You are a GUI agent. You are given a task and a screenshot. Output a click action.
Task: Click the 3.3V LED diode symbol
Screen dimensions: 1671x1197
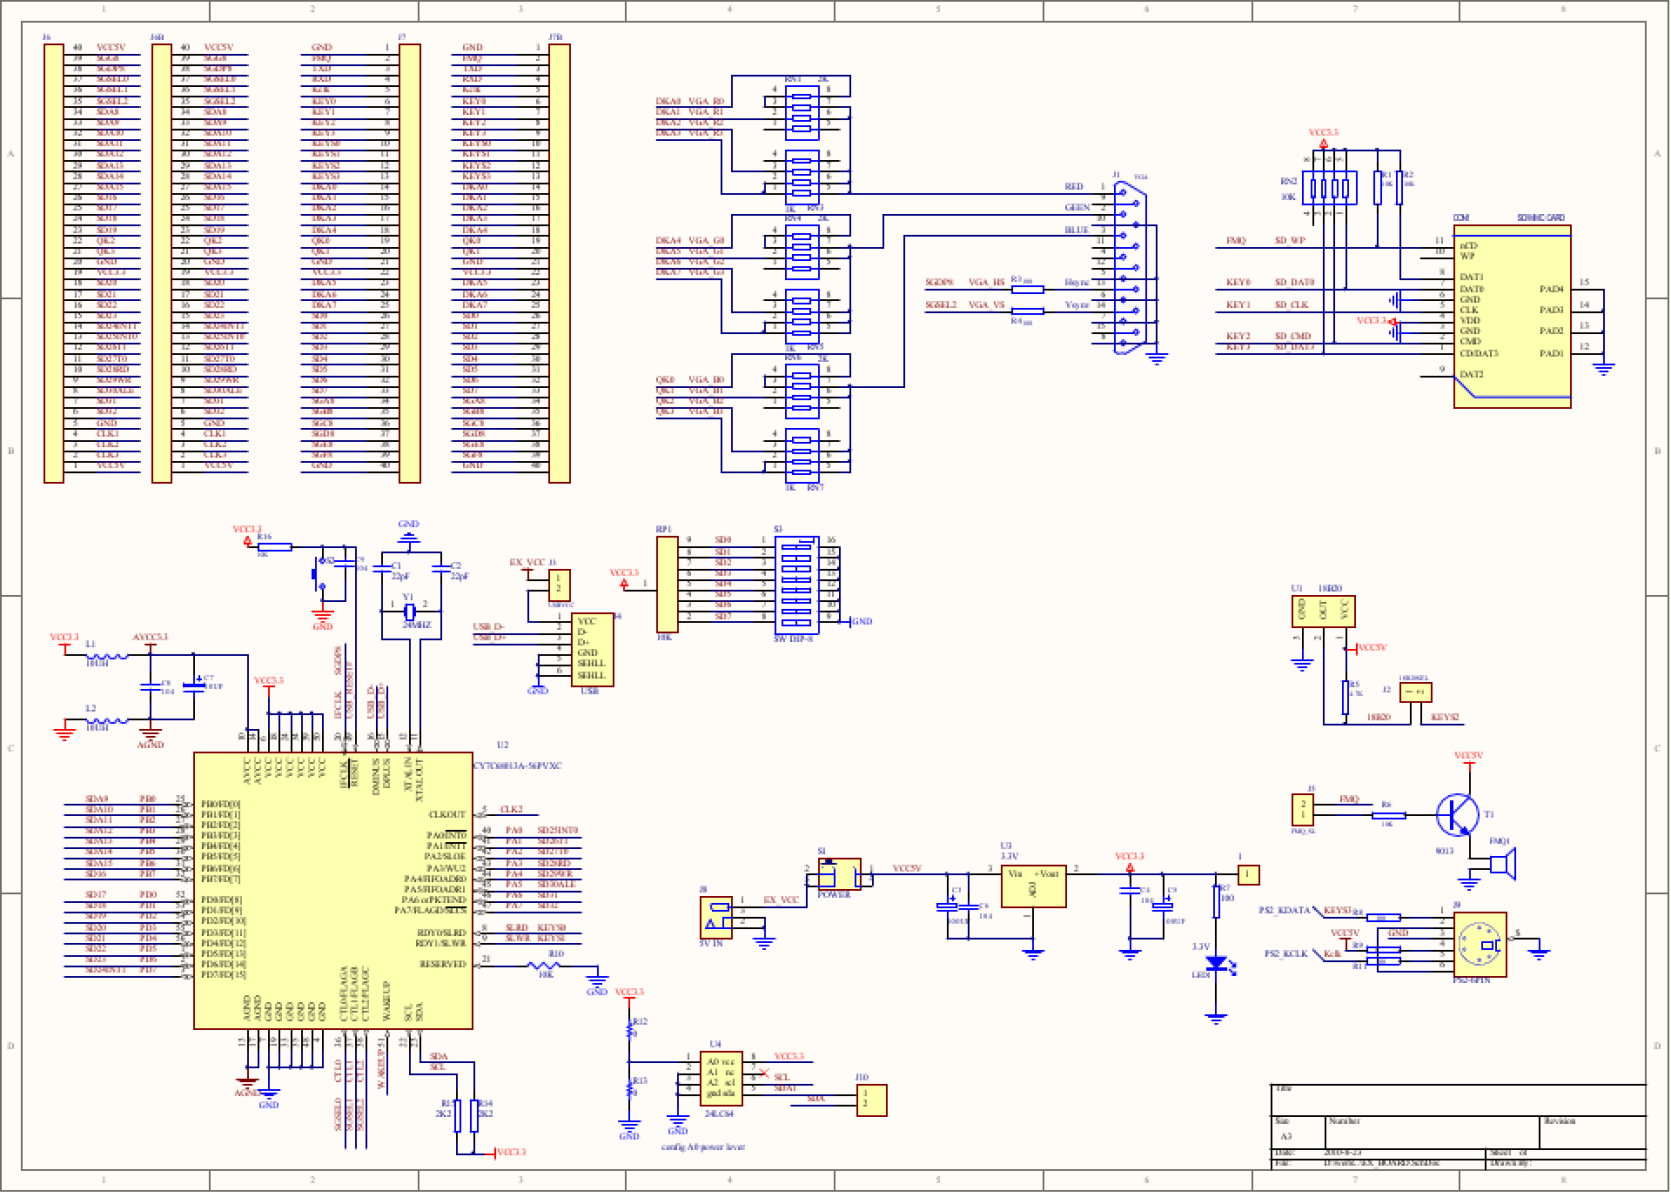pos(1216,964)
